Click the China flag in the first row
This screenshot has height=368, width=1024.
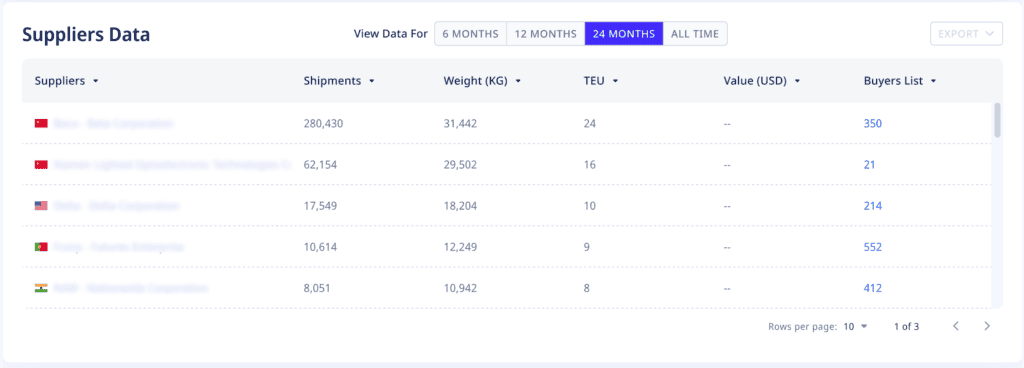tap(41, 123)
